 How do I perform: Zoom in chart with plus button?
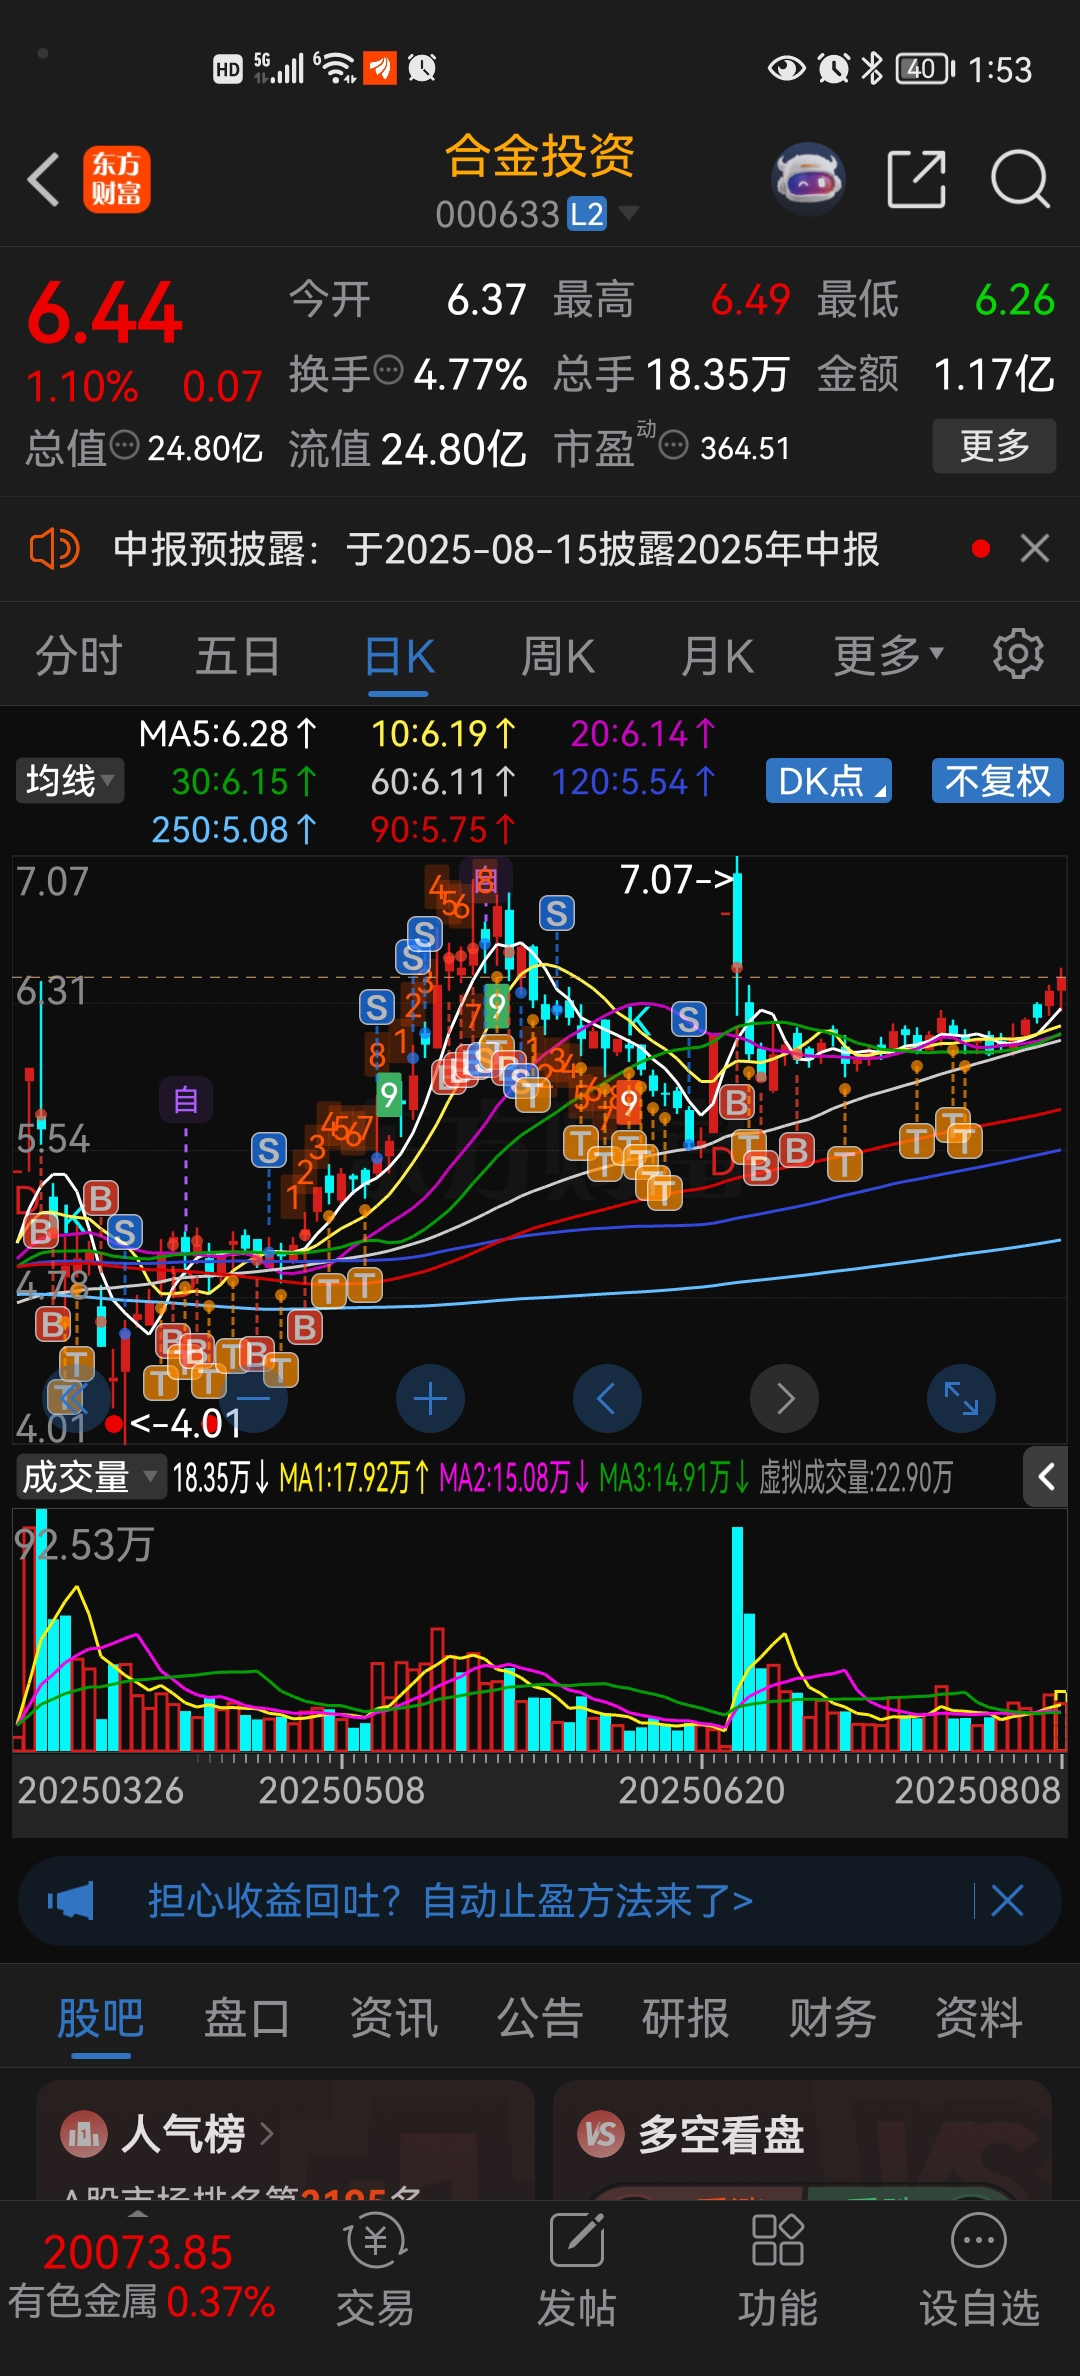tap(430, 1398)
